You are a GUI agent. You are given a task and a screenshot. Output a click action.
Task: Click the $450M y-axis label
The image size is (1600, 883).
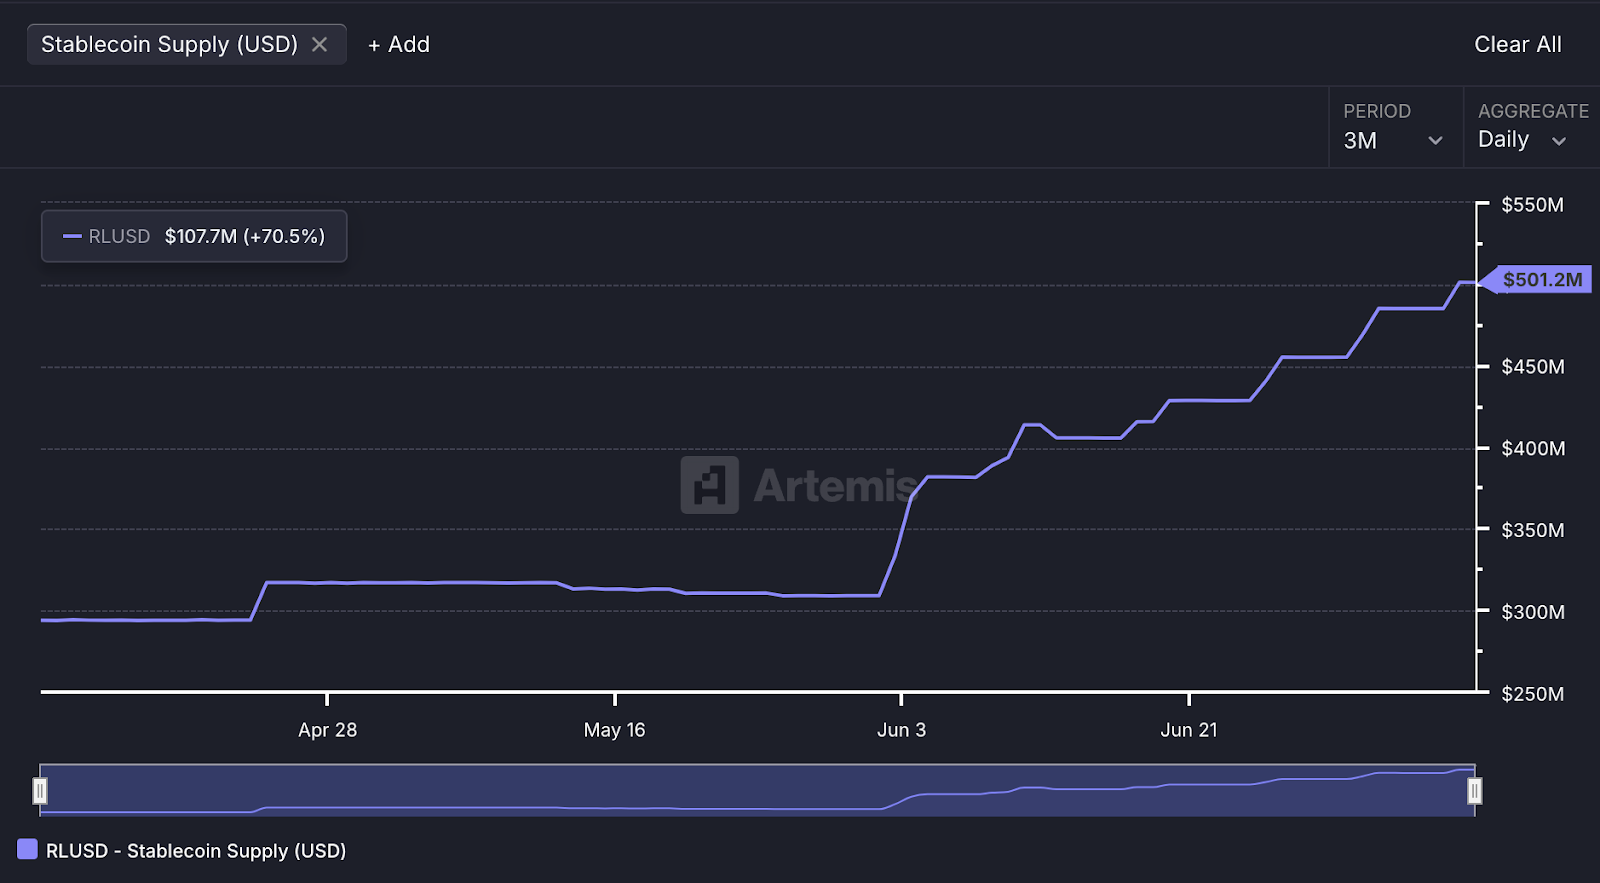pyautogui.click(x=1532, y=367)
